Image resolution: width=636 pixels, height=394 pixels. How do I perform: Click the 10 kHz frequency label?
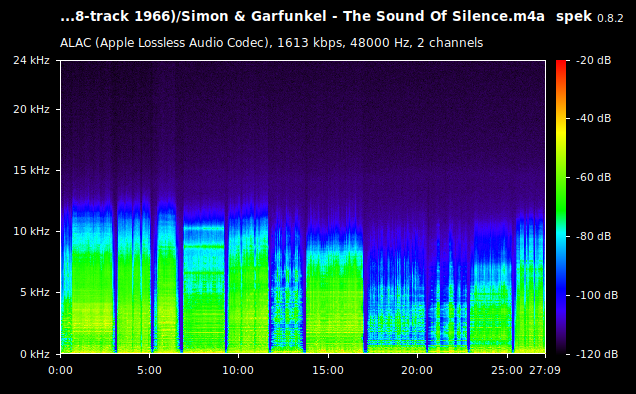31,231
